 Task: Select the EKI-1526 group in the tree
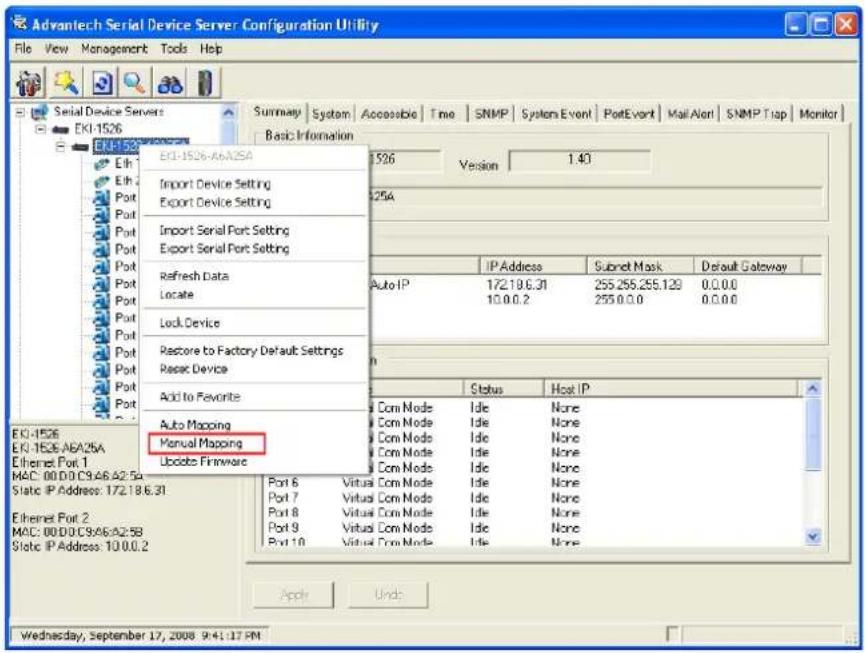(98, 129)
